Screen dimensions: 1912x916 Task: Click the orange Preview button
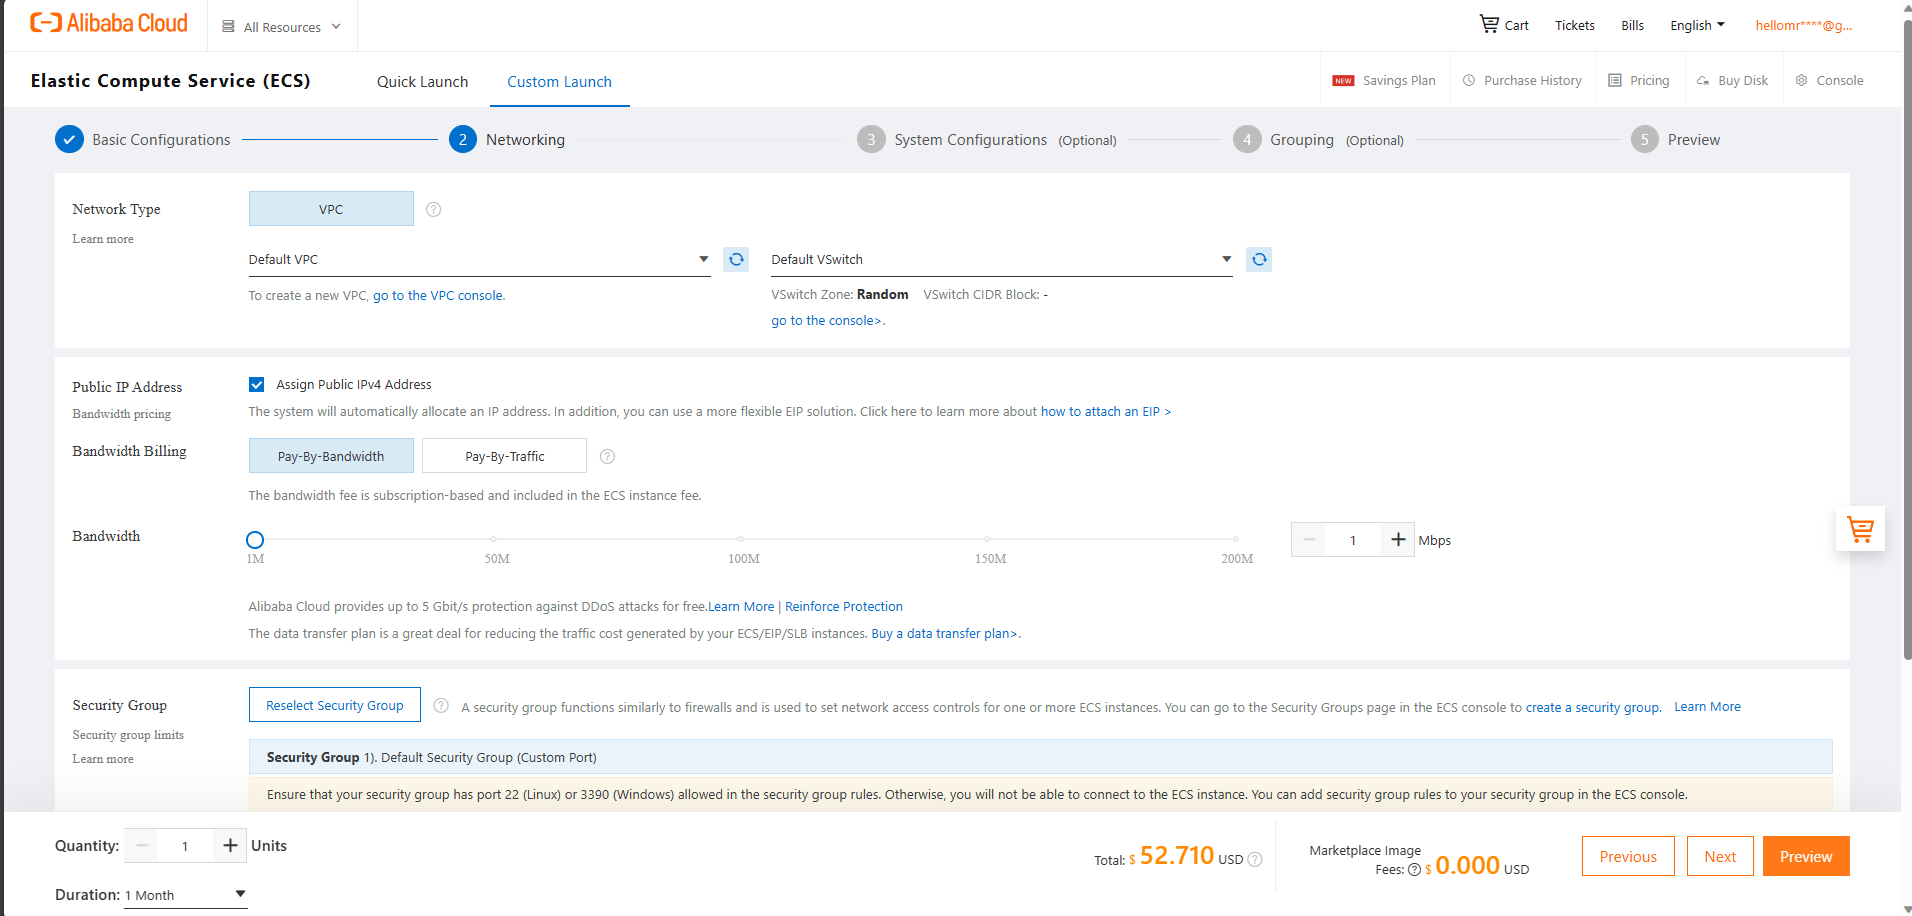[x=1806, y=857]
